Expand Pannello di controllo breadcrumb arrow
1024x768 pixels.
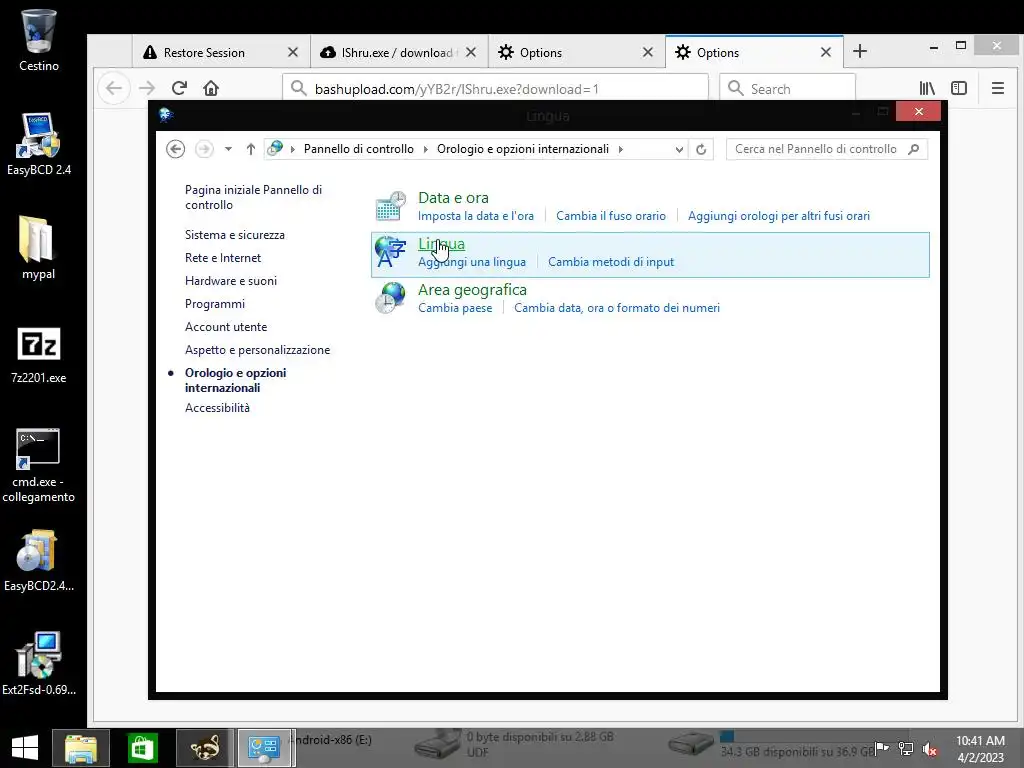coord(425,149)
